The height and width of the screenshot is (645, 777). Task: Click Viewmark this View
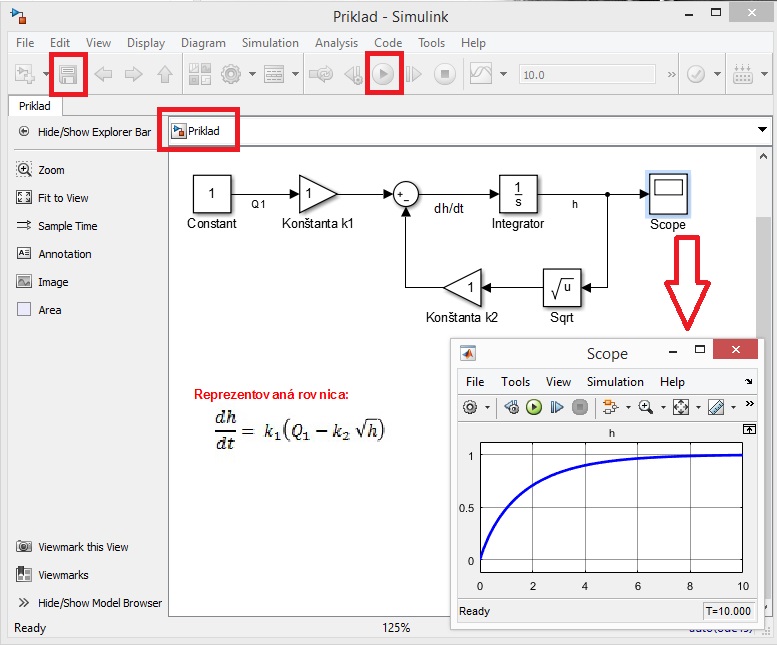[x=72, y=547]
